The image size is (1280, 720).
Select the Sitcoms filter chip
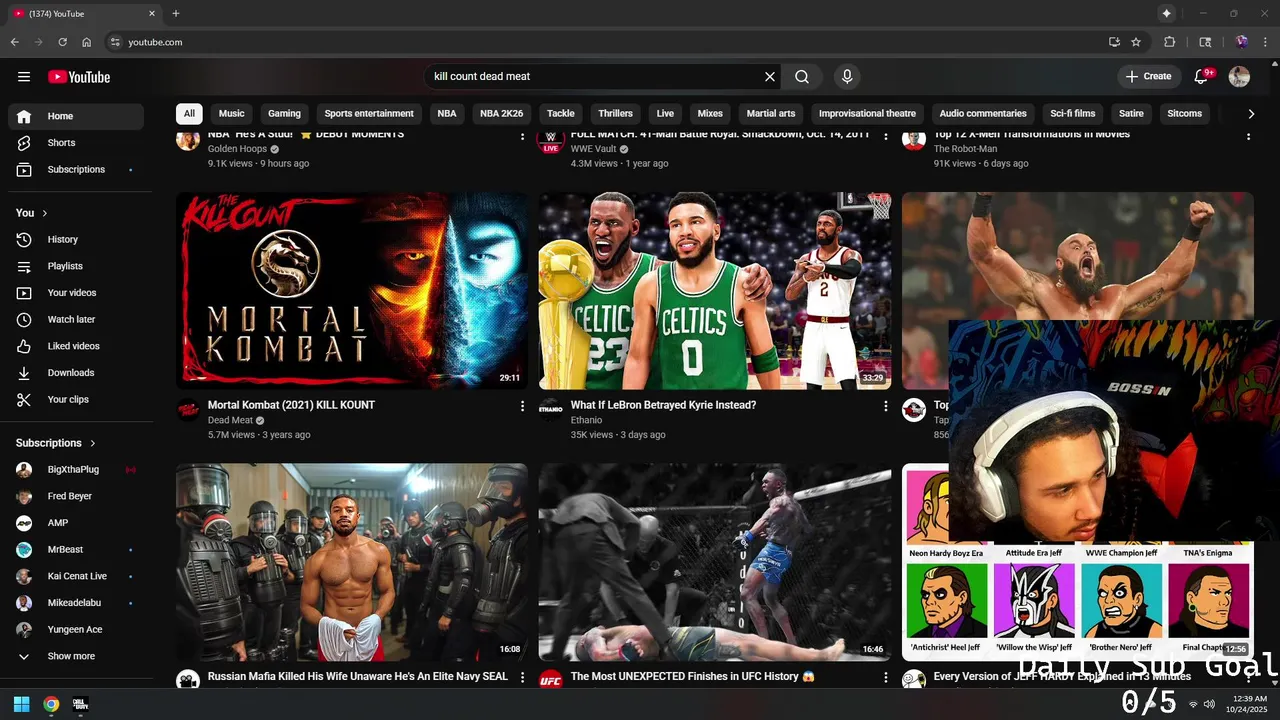1185,114
